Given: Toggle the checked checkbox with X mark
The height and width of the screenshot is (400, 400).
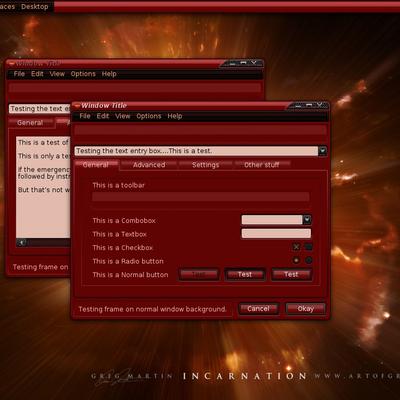Looking at the screenshot, I should [296, 247].
